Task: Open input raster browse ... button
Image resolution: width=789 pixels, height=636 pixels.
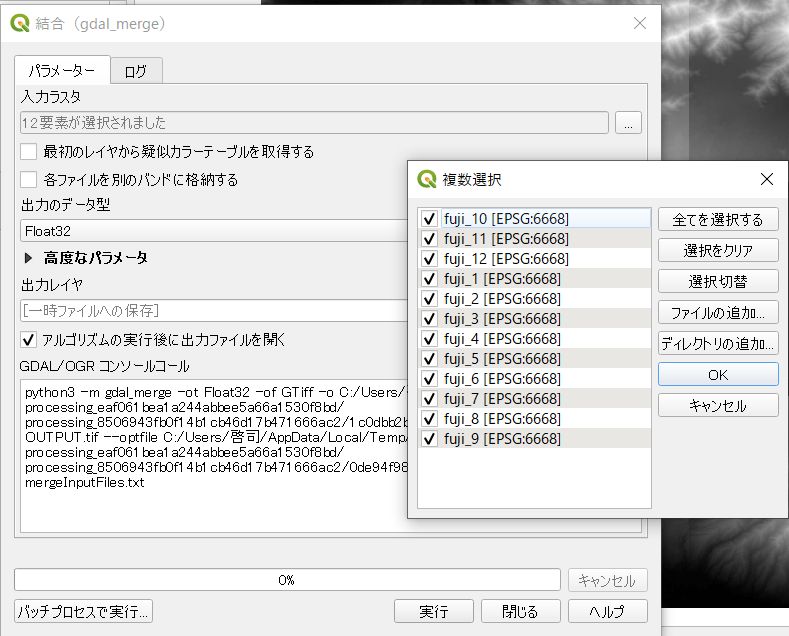Action: (x=628, y=123)
